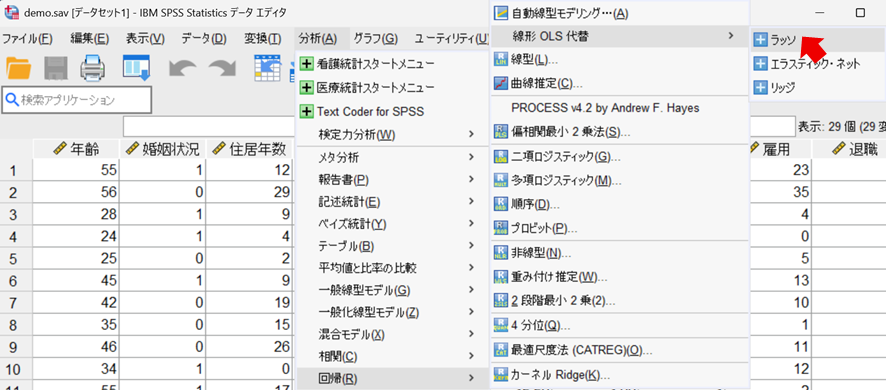Expand the 混合モデル(X) submenu
Image resolution: width=886 pixels, height=390 pixels.
click(392, 335)
